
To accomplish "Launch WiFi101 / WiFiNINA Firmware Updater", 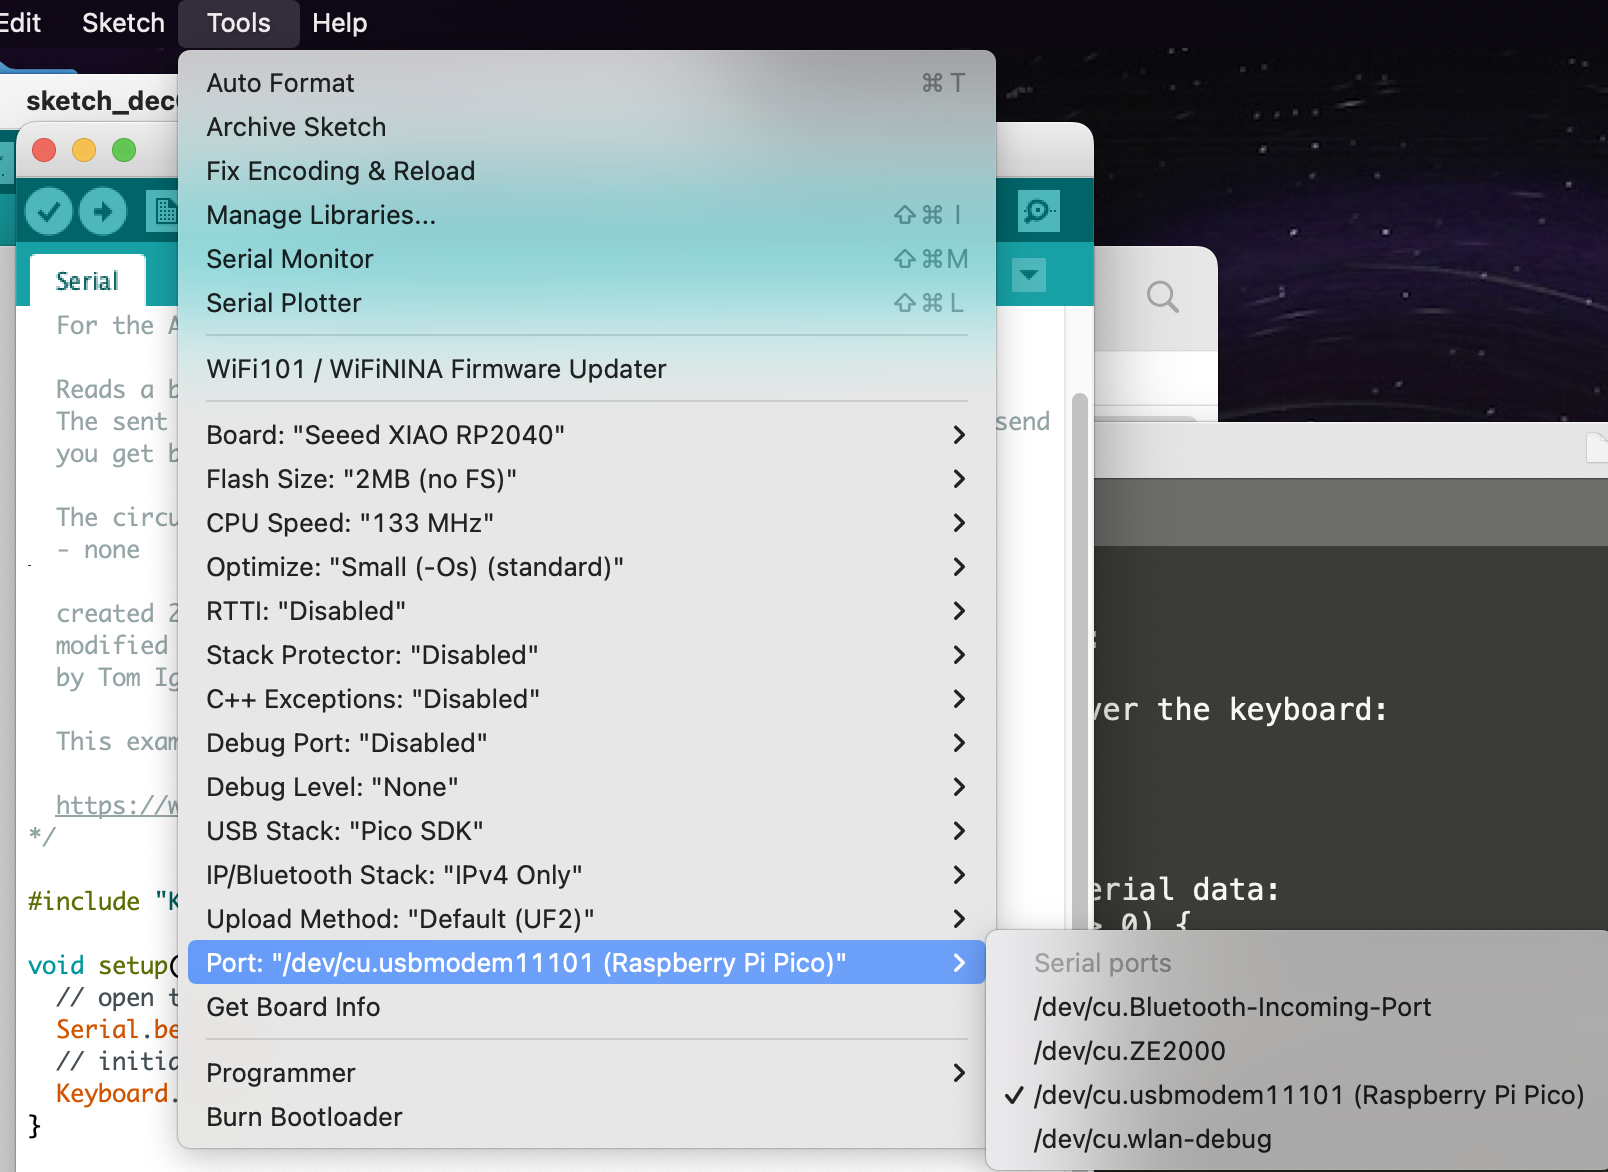I will [x=586, y=369].
